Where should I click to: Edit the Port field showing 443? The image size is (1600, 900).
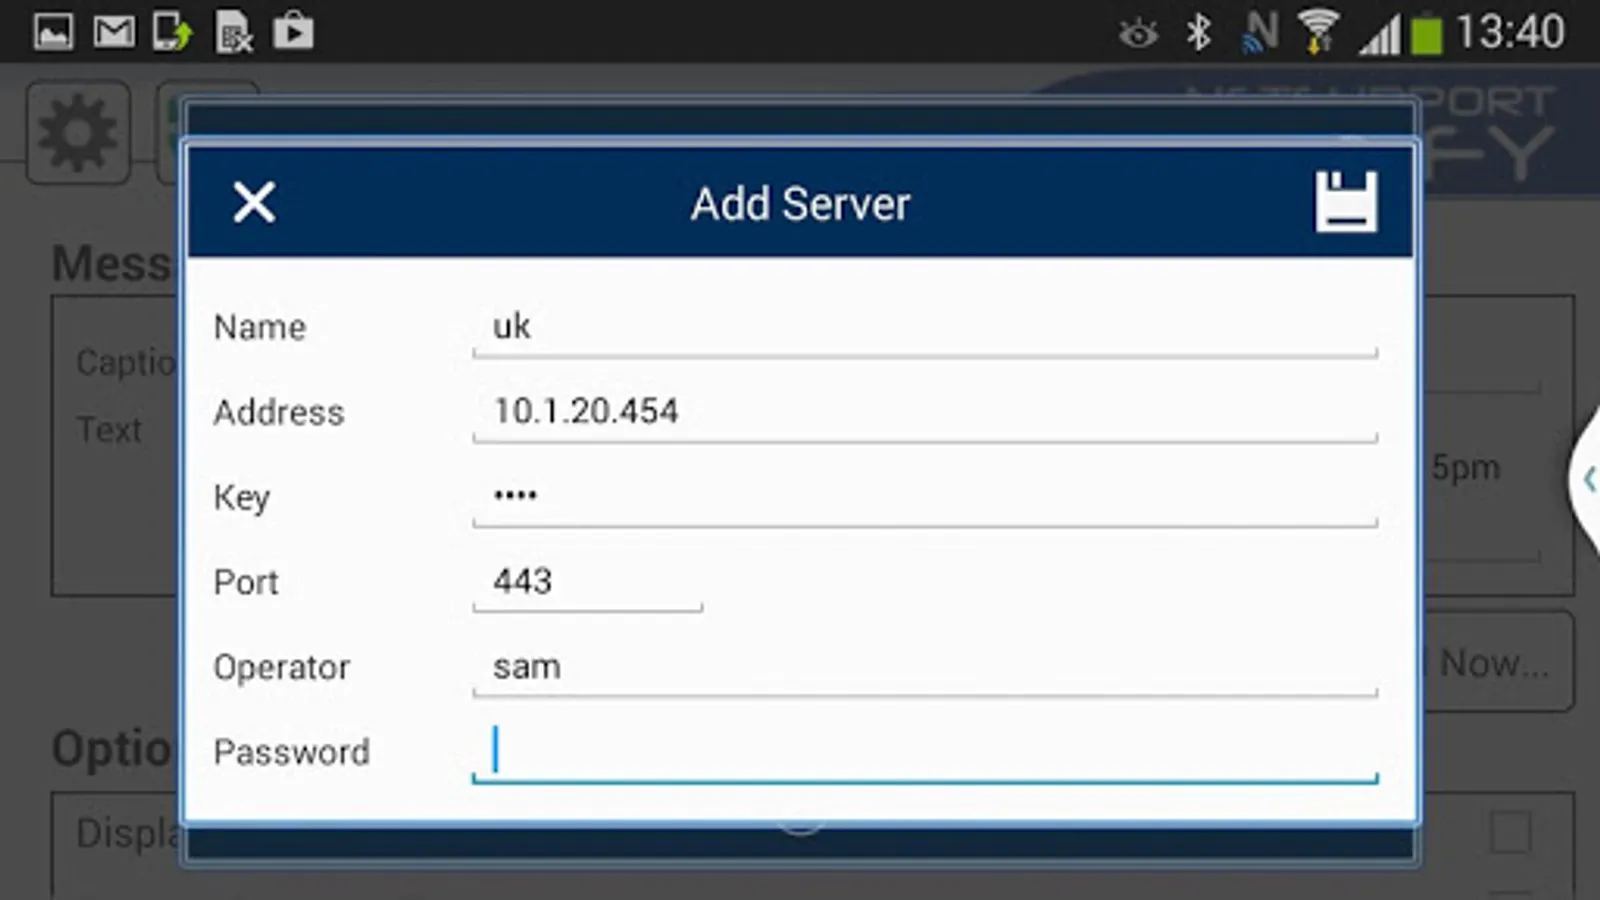point(588,582)
